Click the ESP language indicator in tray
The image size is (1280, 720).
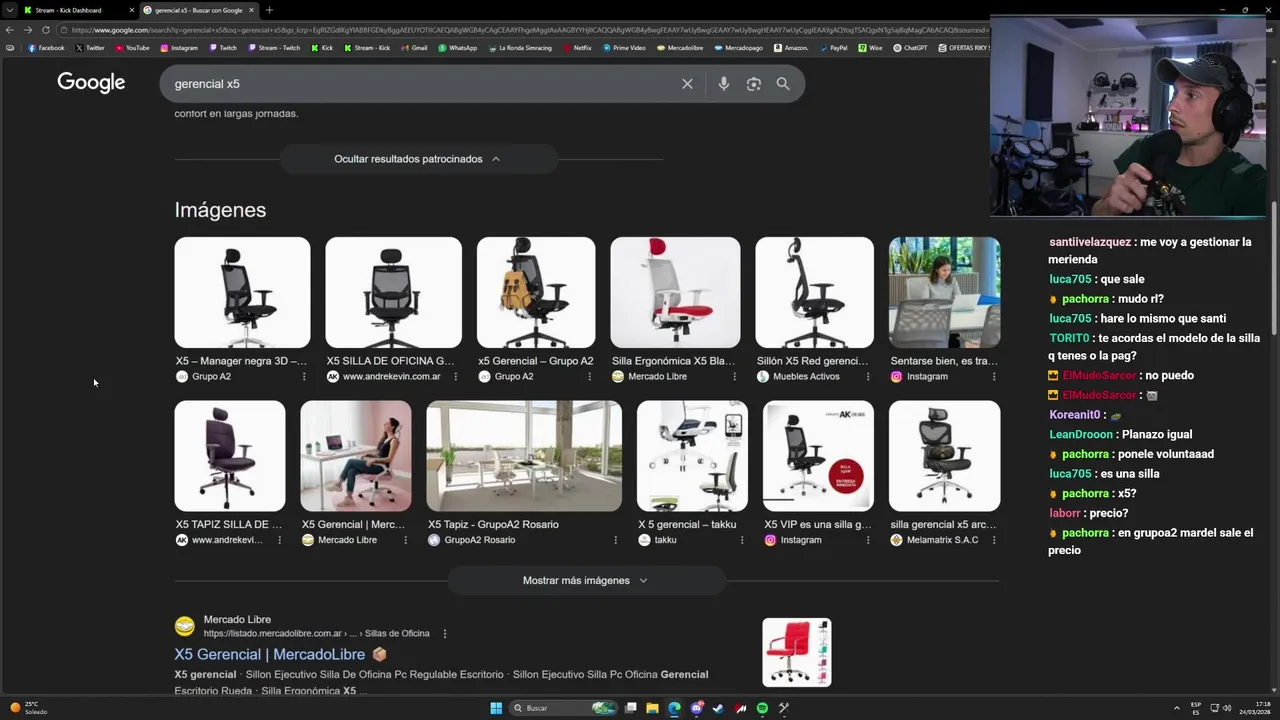pyautogui.click(x=1196, y=708)
